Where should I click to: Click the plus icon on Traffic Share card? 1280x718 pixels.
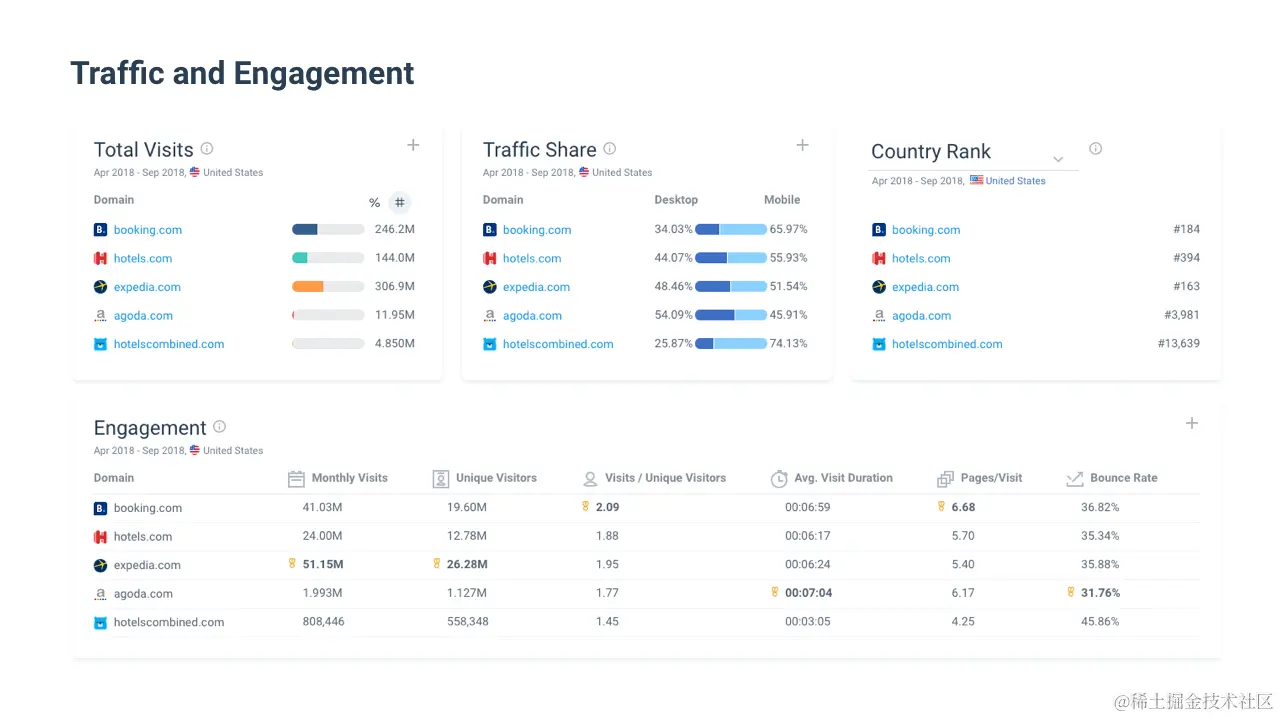click(x=802, y=145)
